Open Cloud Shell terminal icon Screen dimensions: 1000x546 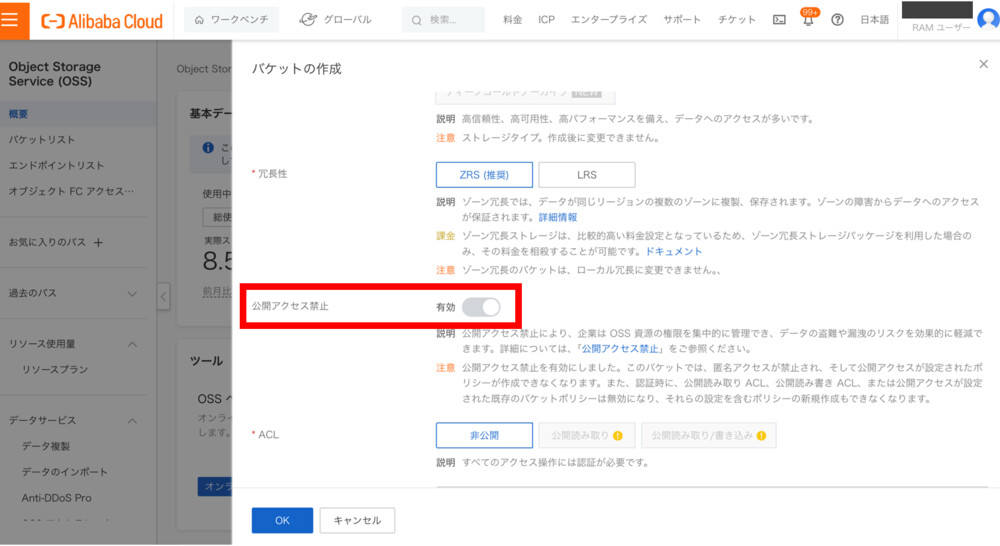tap(780, 20)
